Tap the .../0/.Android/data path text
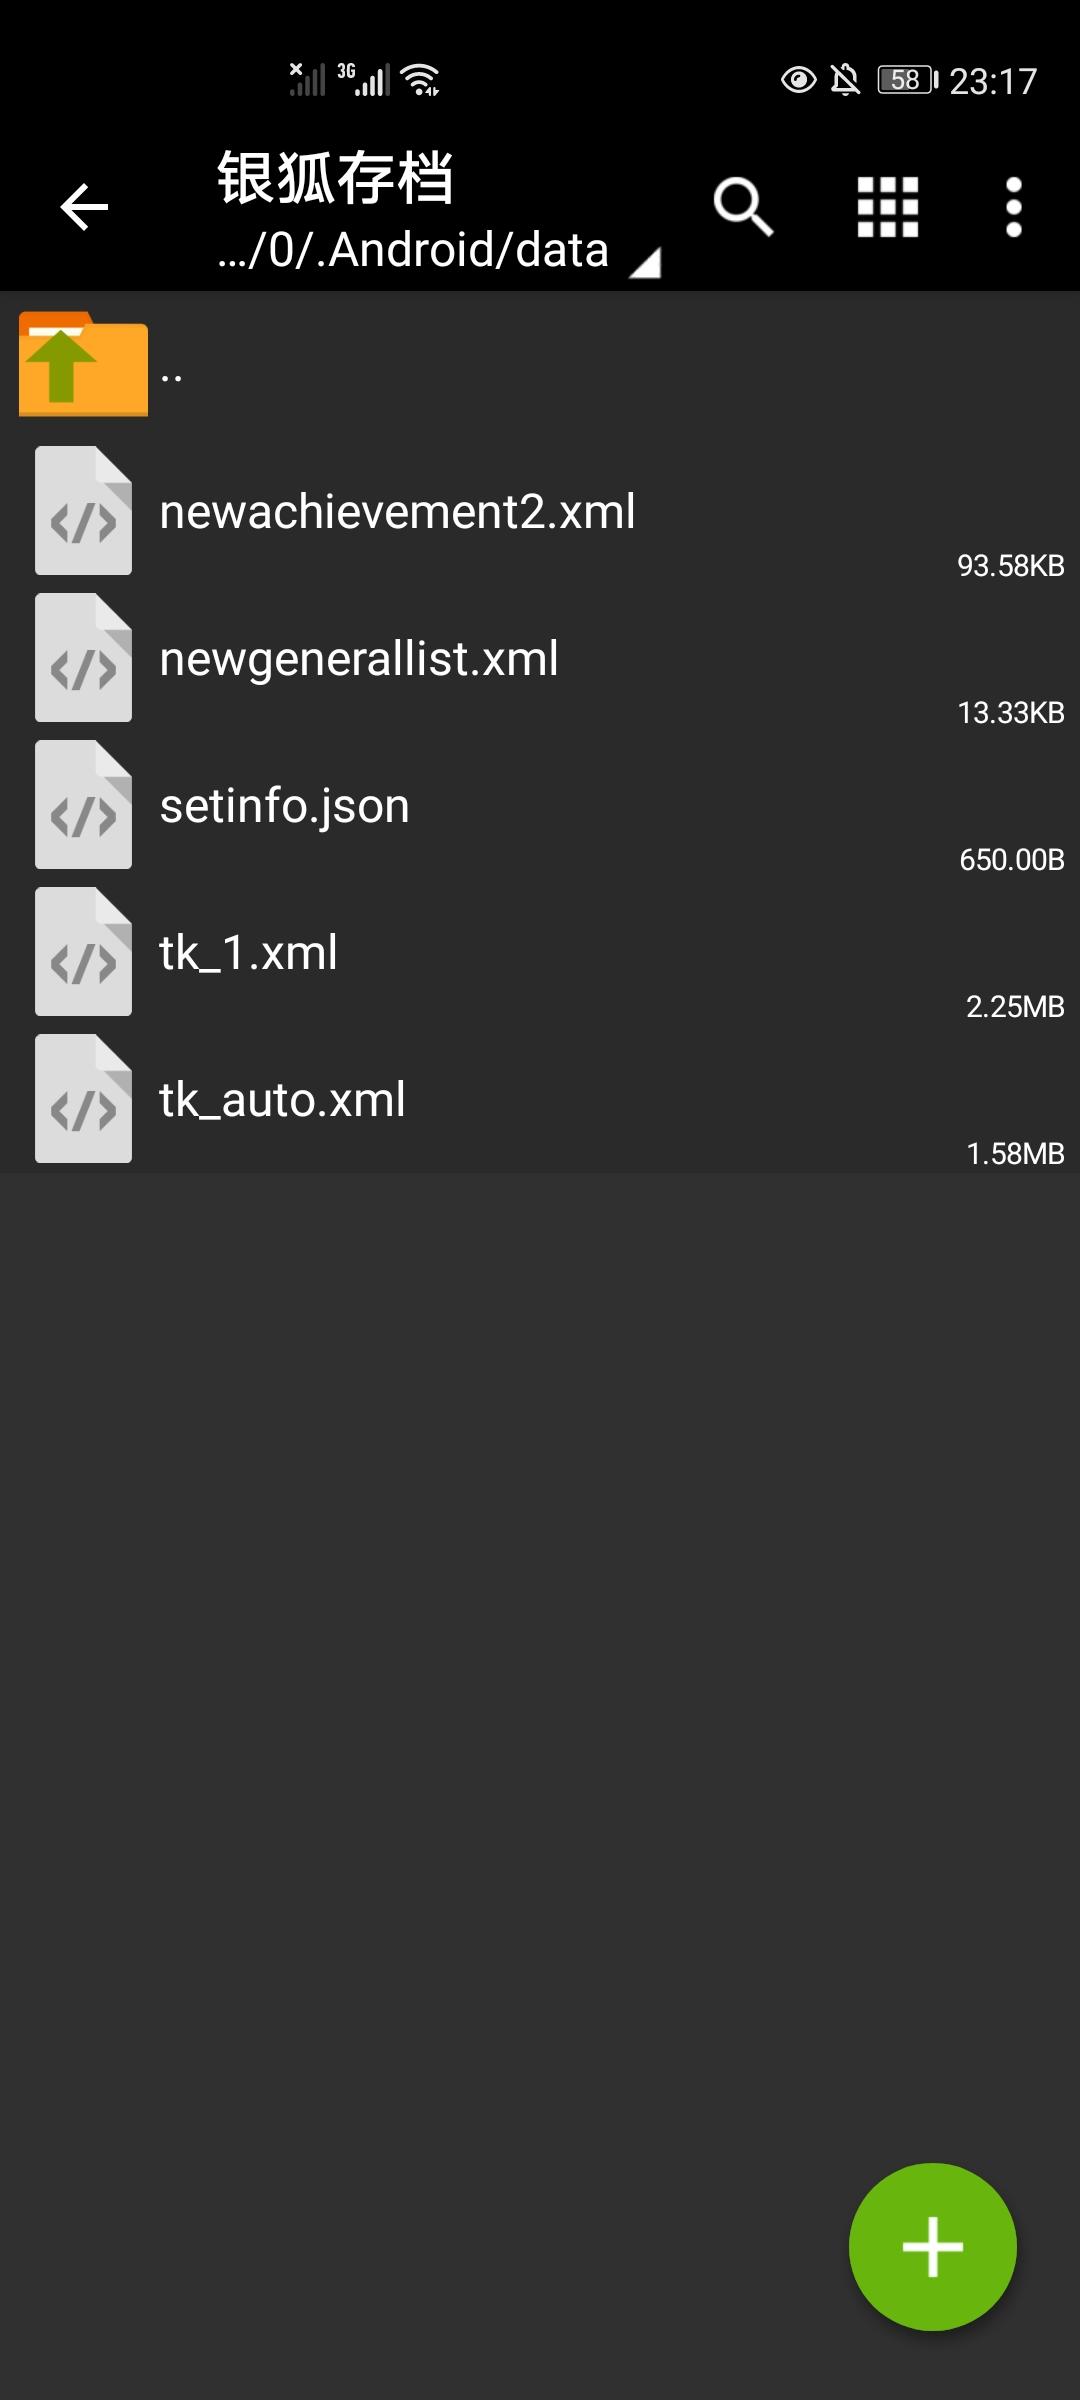Viewport: 1080px width, 2400px height. (x=413, y=250)
